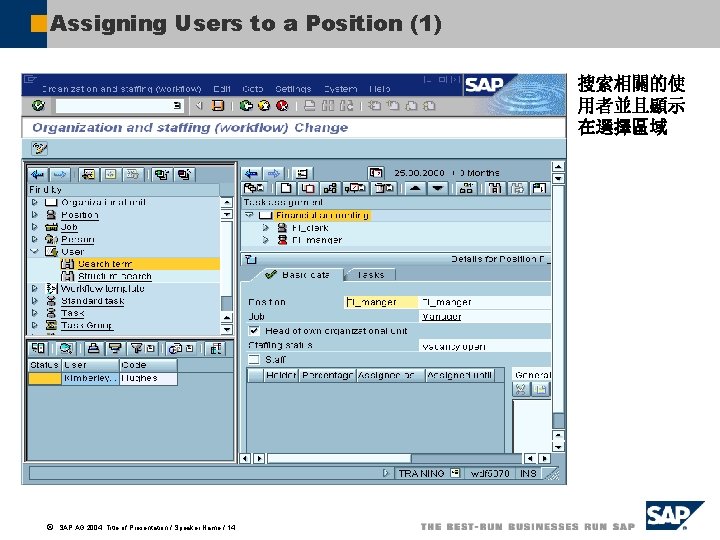Expand the Standard task node

pos(35,301)
